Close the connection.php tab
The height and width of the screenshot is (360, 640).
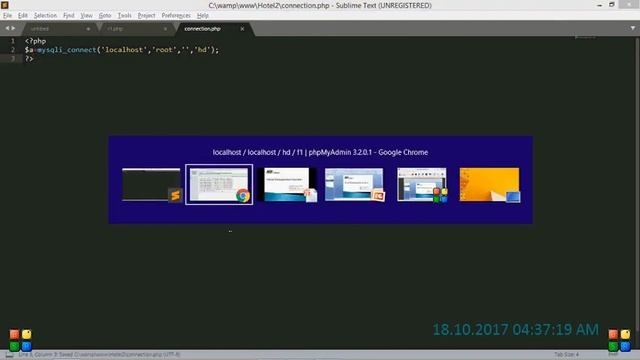click(242, 29)
